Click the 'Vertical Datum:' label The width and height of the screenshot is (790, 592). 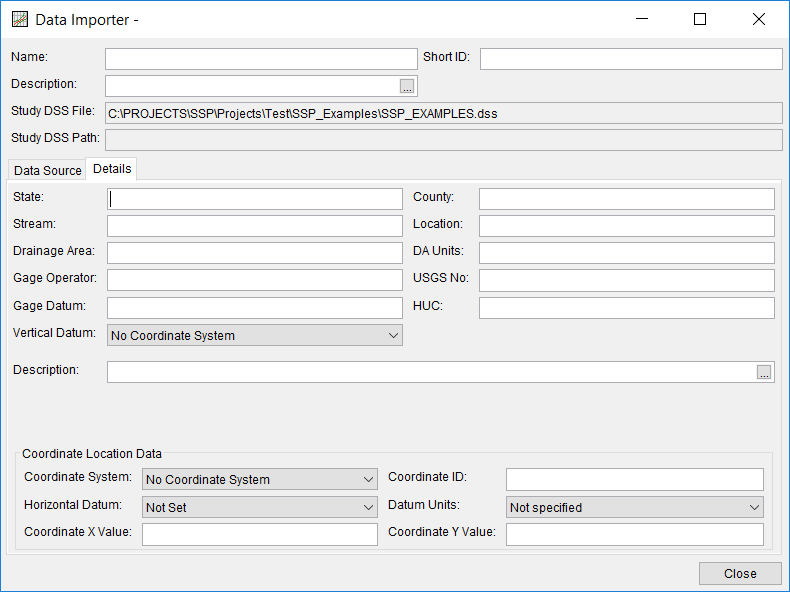54,333
